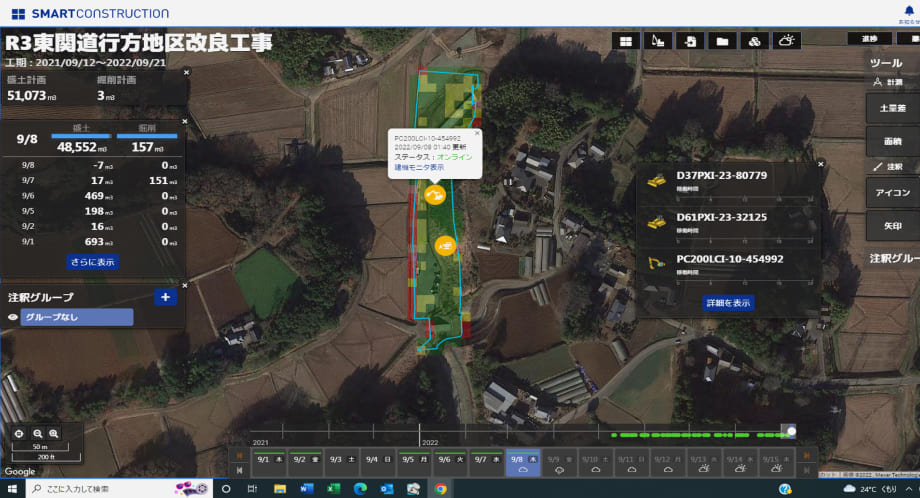
Task: Click the 9/6 row showing 469 m3
Action: point(94,196)
